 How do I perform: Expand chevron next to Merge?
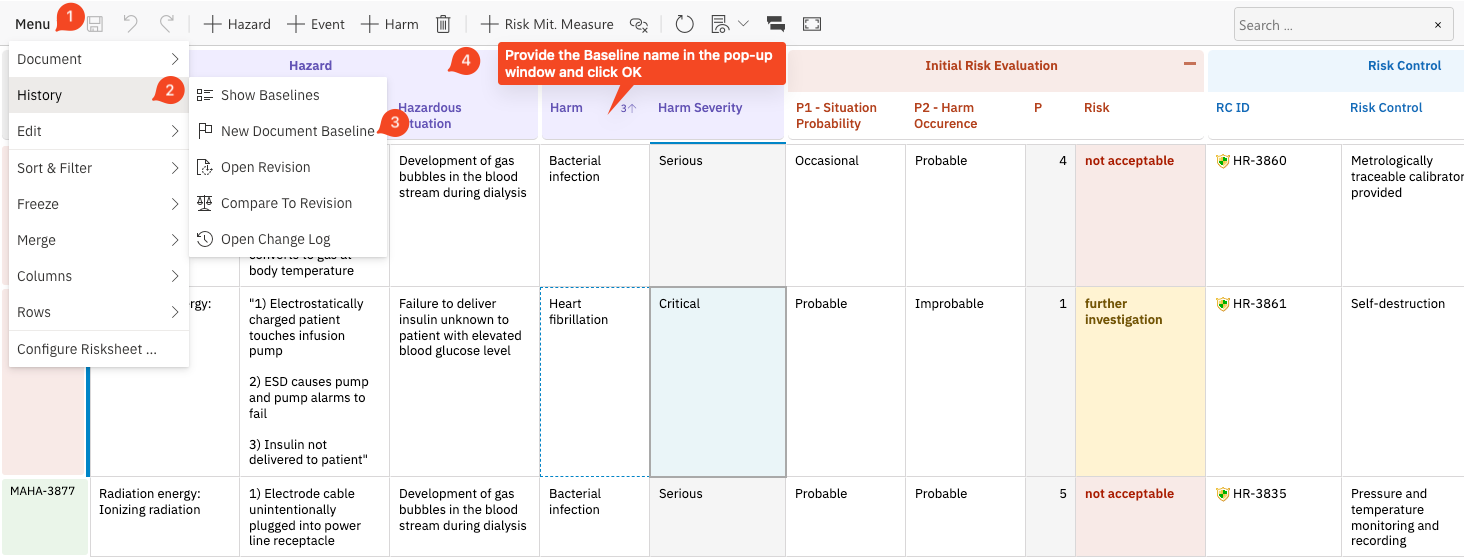click(x=174, y=240)
